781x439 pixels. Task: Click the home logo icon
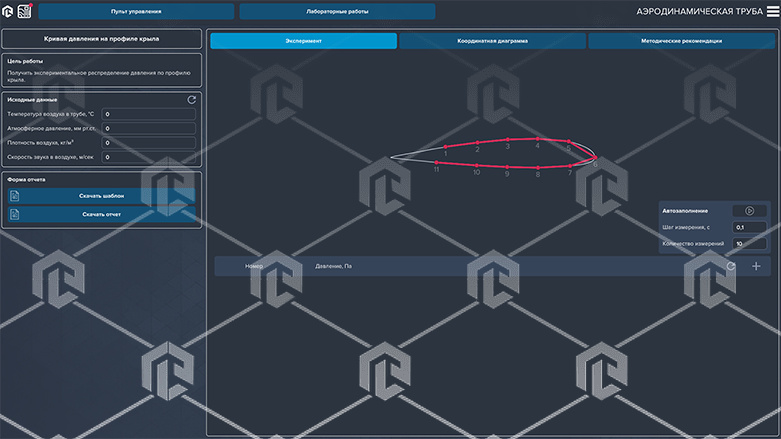(x=7, y=11)
